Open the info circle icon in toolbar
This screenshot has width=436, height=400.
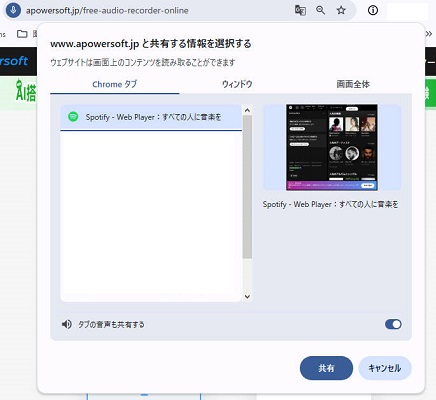(373, 10)
